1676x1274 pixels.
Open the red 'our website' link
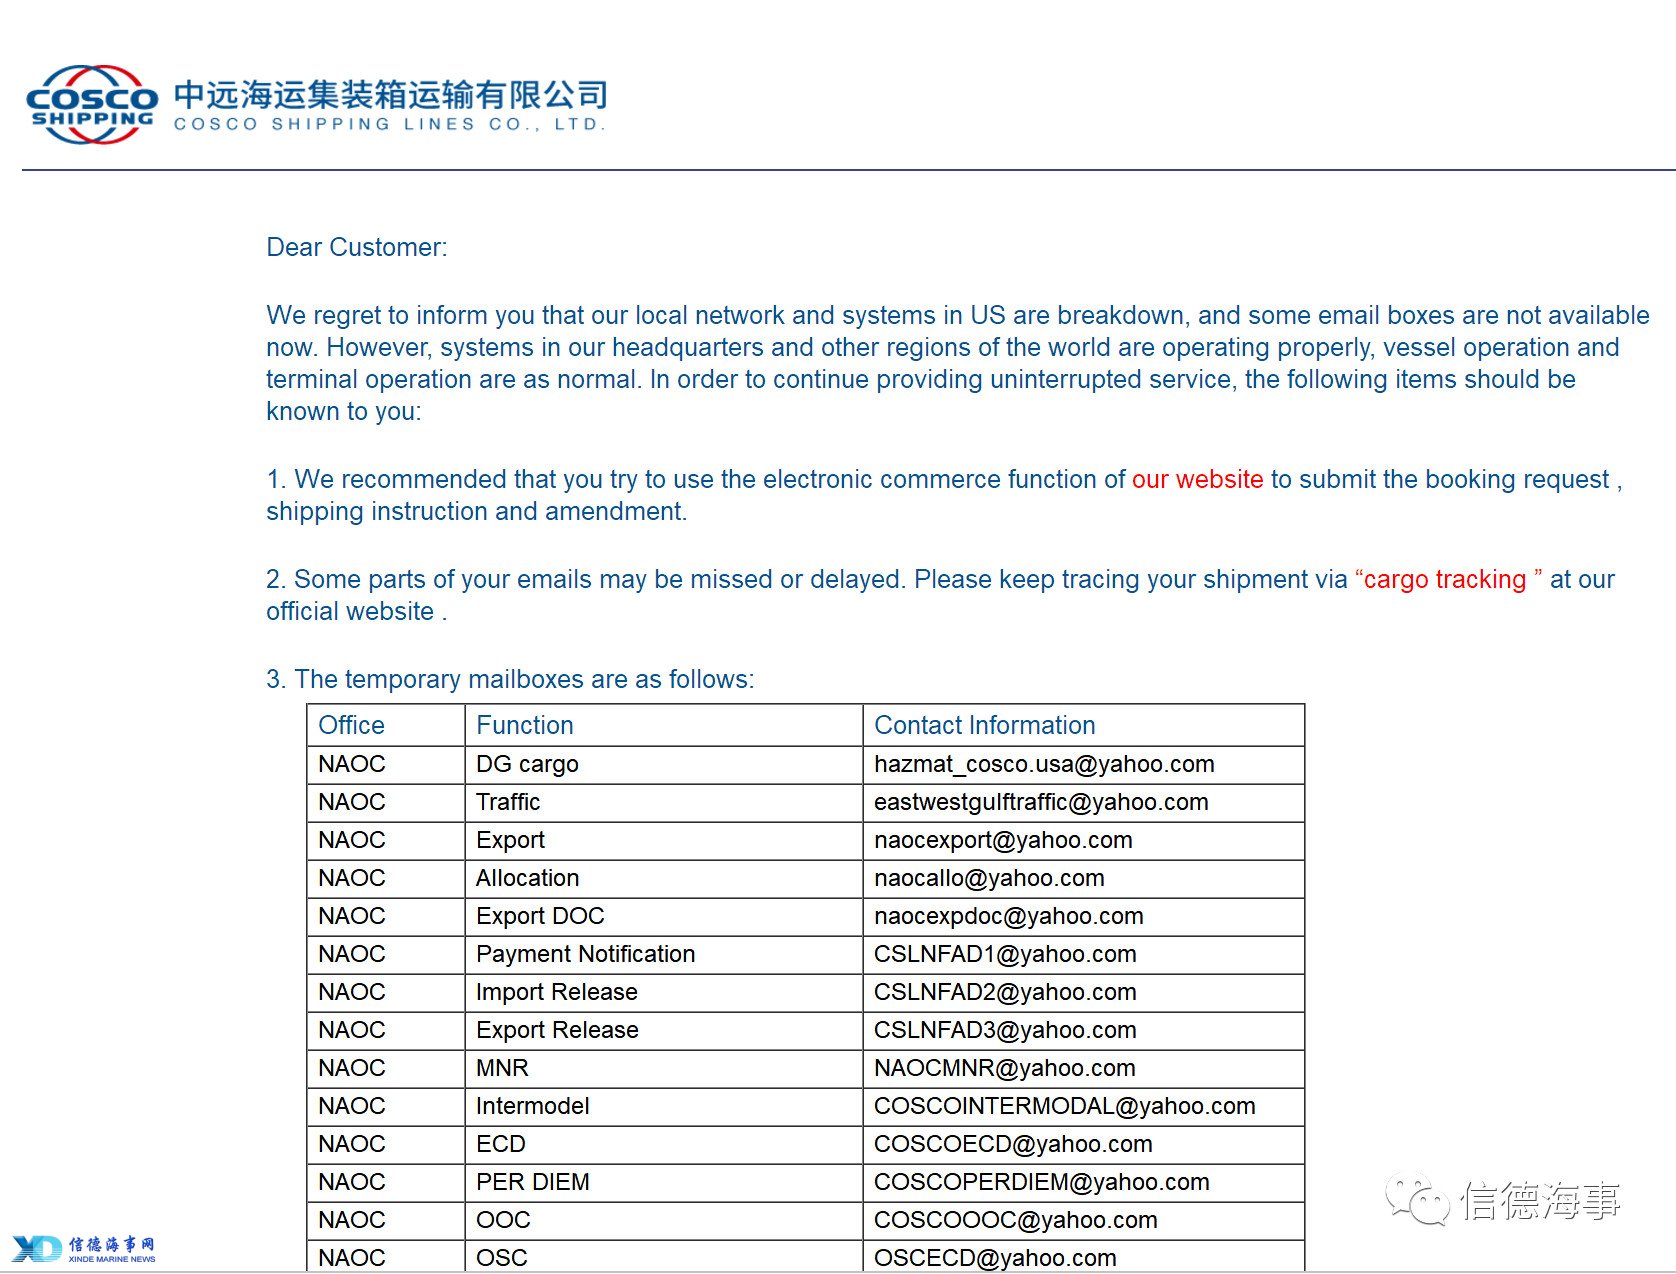click(x=1197, y=479)
